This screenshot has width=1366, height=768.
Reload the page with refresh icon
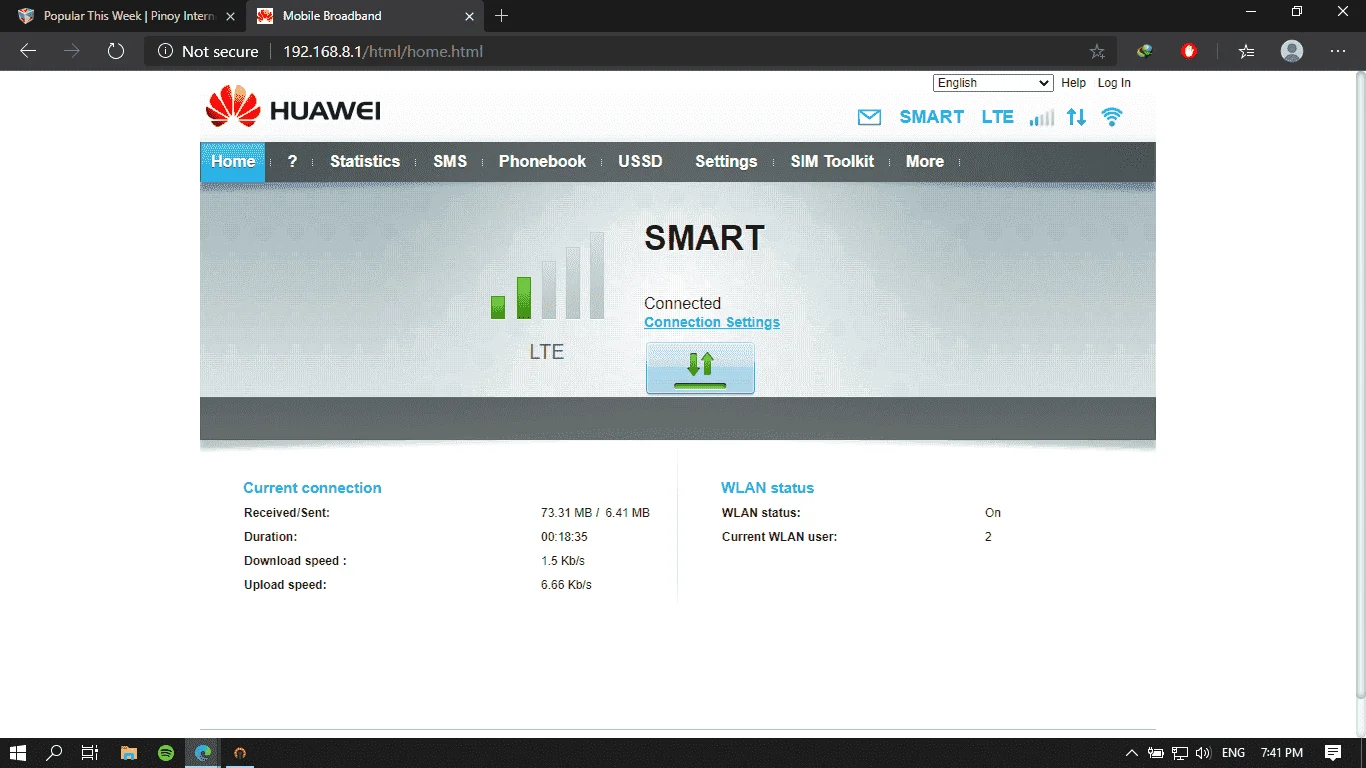pos(116,51)
